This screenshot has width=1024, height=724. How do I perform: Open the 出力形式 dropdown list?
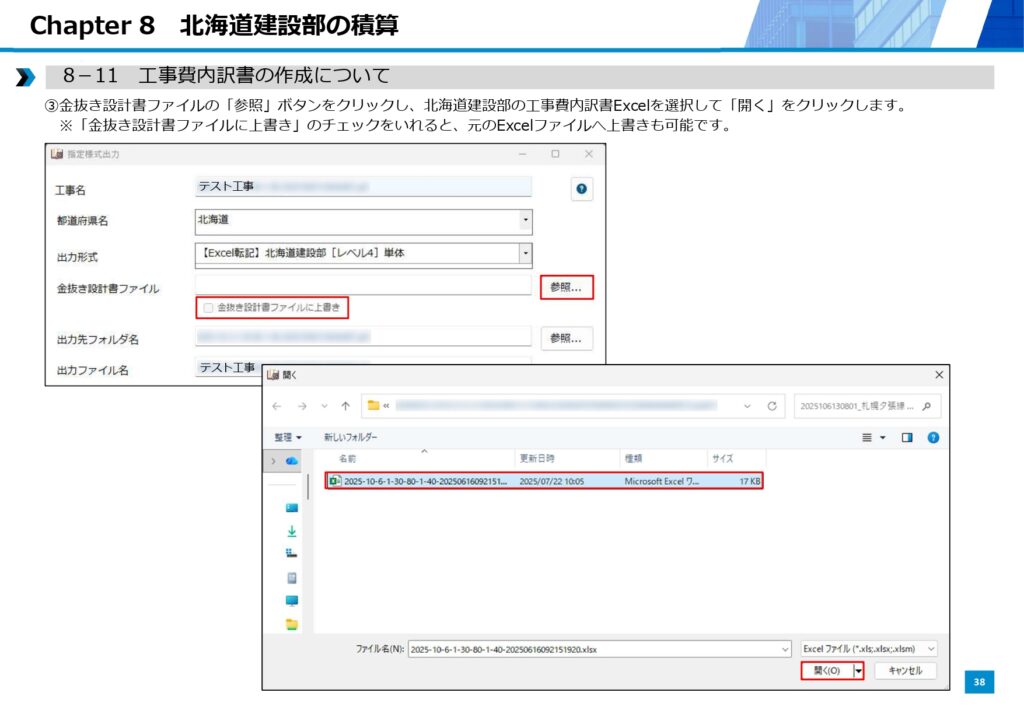coord(526,254)
